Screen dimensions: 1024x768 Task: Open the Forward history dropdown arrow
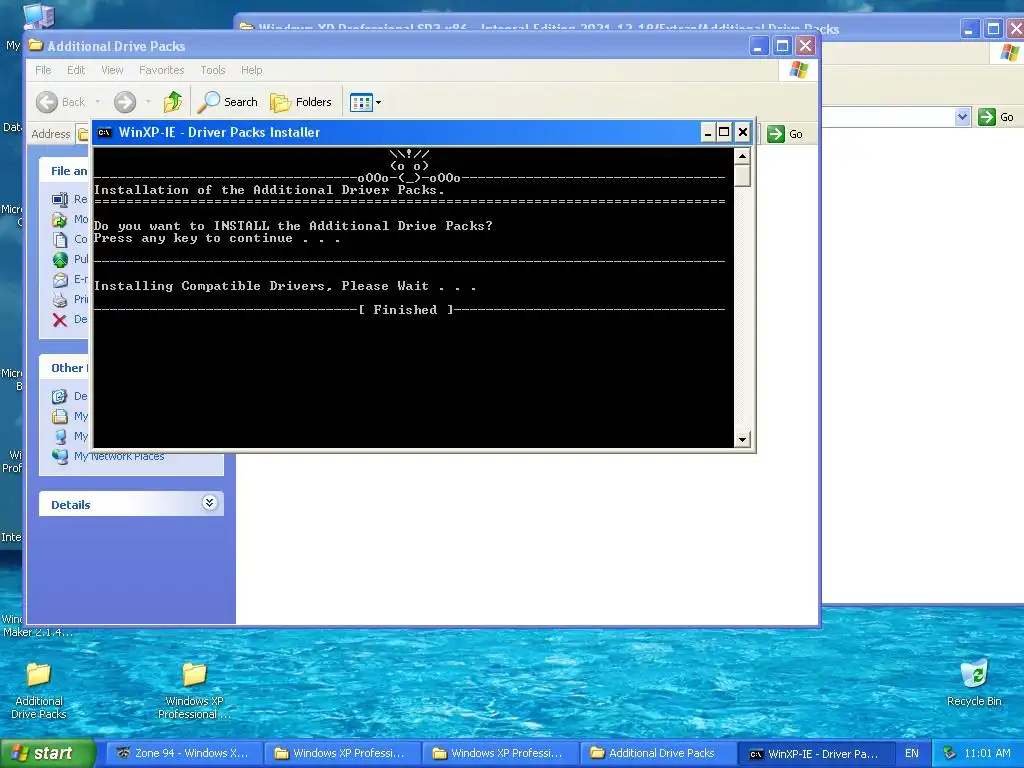(x=148, y=102)
